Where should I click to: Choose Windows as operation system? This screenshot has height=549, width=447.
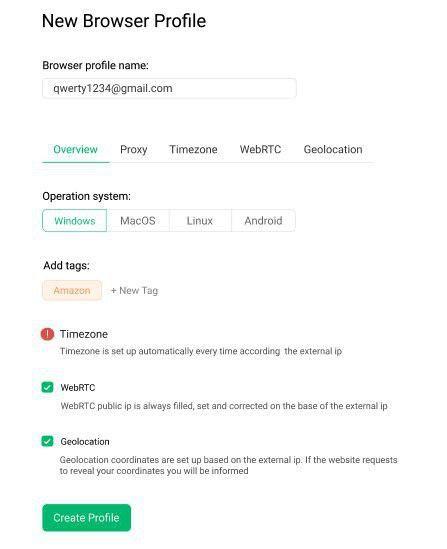click(75, 221)
